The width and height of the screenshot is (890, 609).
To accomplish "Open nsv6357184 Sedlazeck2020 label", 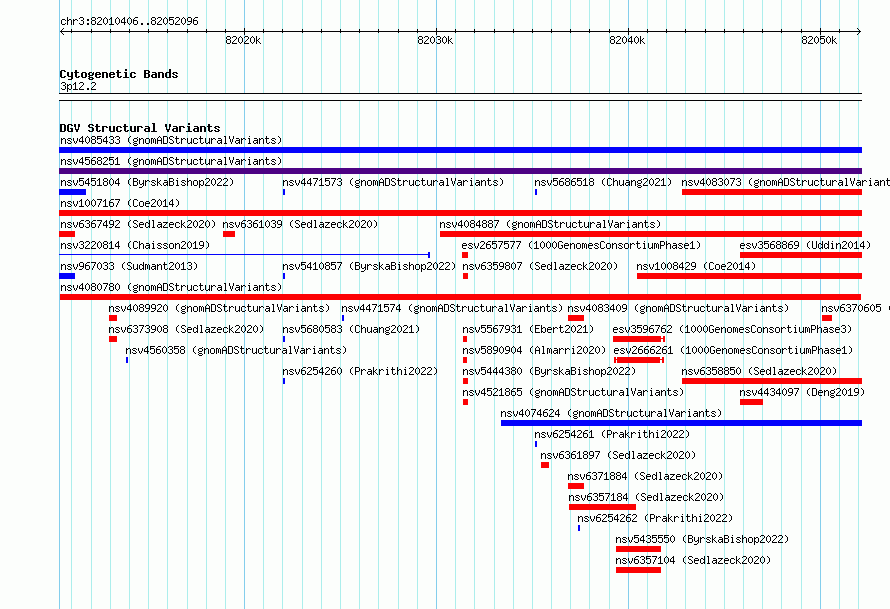I will click(646, 497).
